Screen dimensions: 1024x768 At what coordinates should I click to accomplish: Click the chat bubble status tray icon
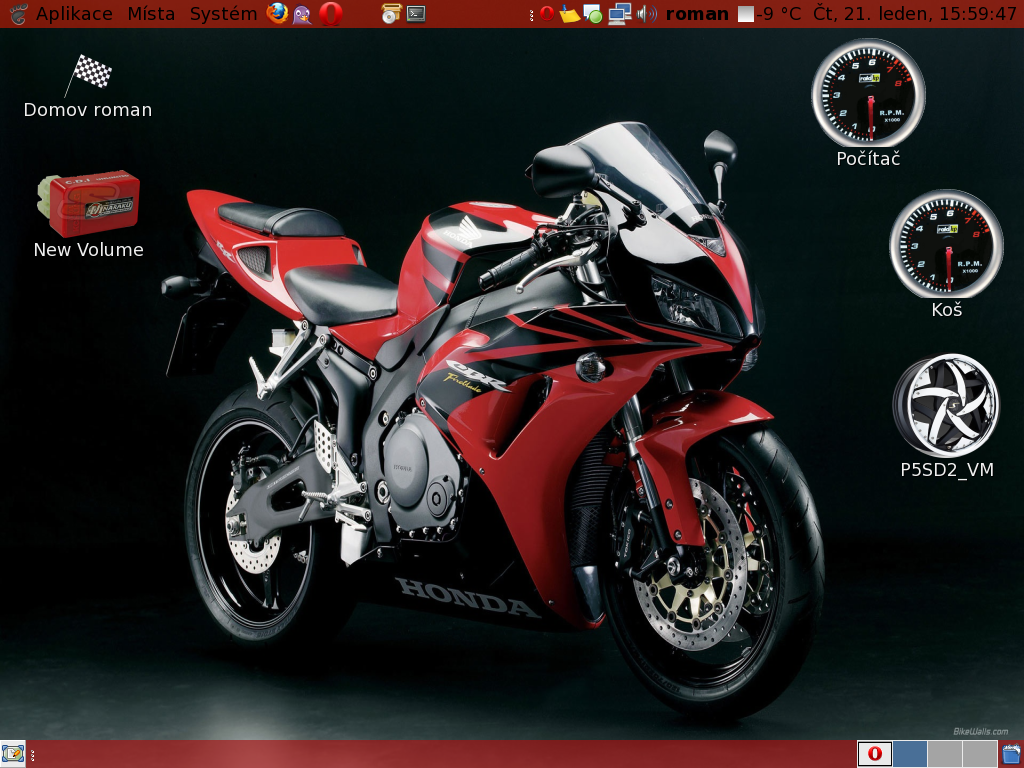[x=593, y=14]
